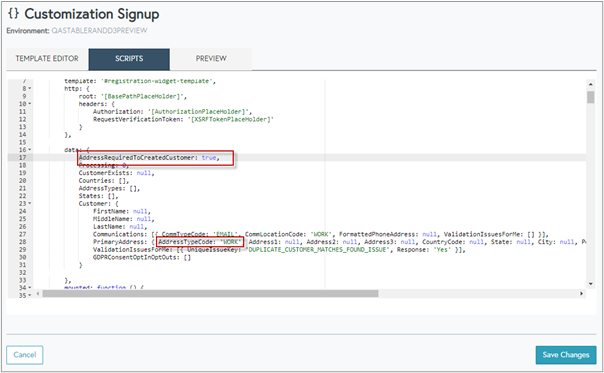This screenshot has height=373, width=604.
Task: Click the vertical scrollbar down arrow
Action: point(591,284)
